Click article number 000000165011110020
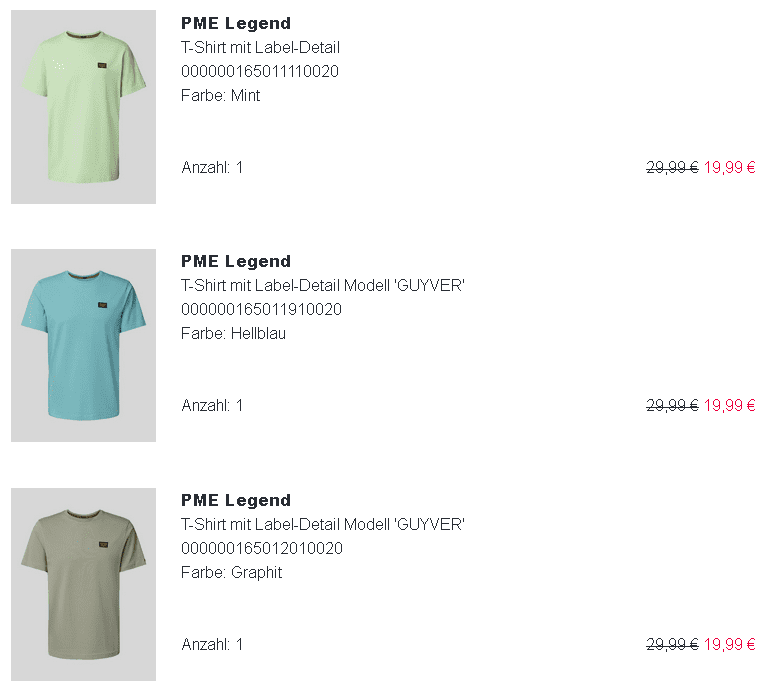782x692 pixels. (260, 71)
